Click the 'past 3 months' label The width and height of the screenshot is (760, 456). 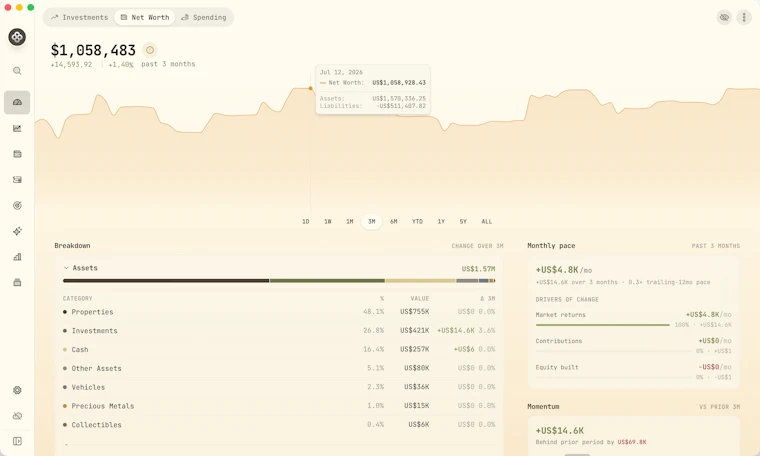point(168,64)
